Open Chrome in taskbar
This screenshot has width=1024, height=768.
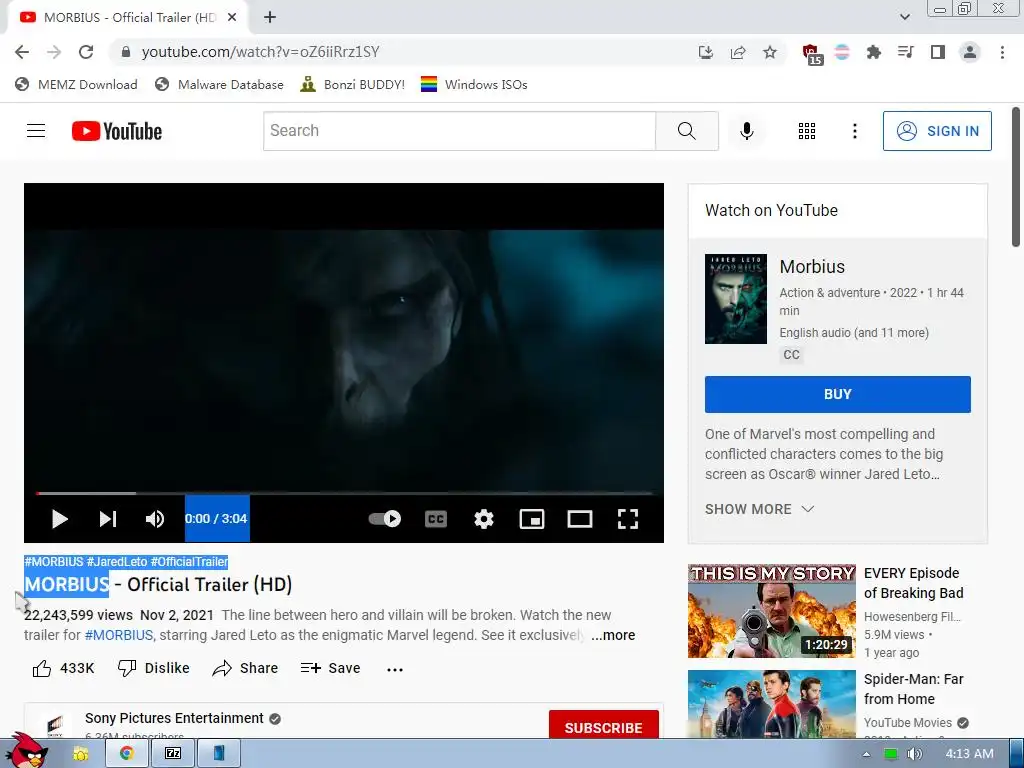tap(127, 754)
